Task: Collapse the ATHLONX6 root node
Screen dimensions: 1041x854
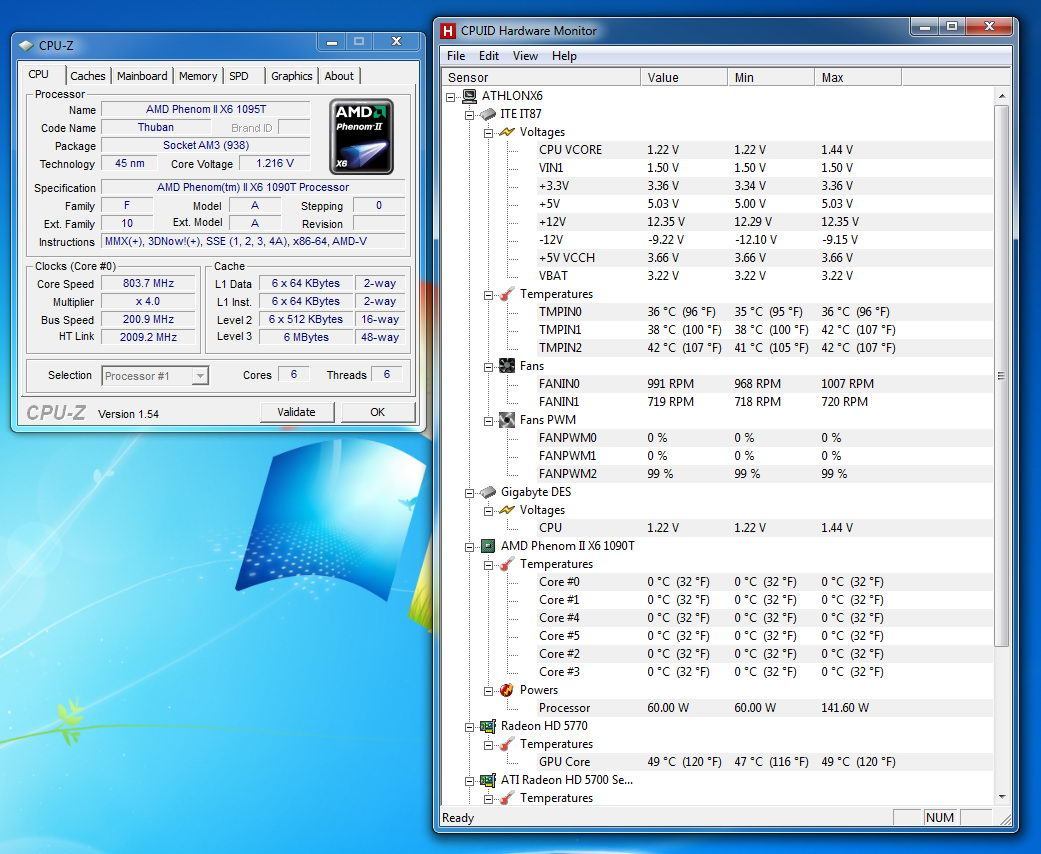Action: pyautogui.click(x=451, y=97)
